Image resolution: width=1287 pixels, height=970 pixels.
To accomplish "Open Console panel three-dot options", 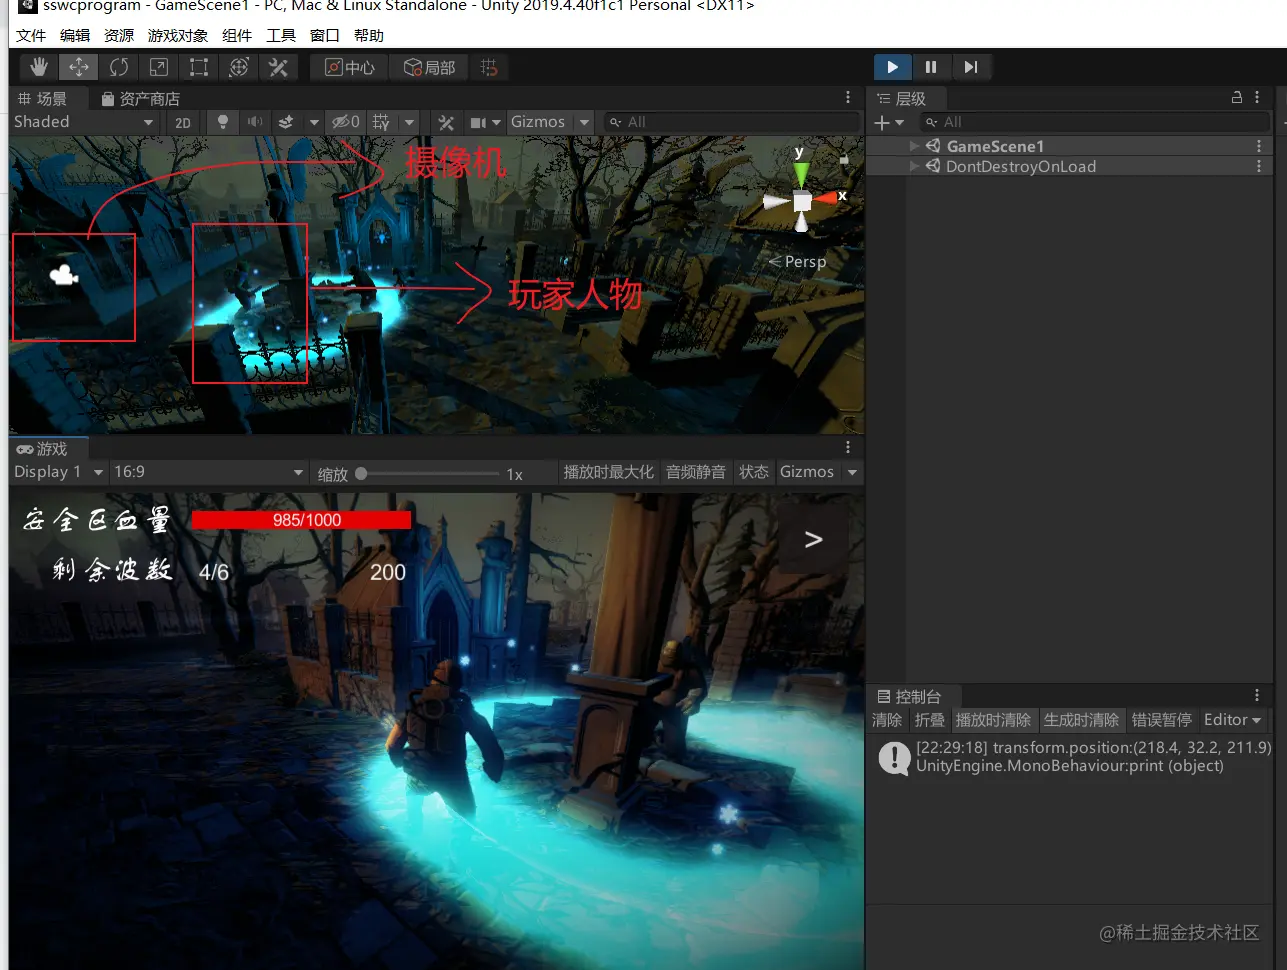I will tap(1258, 695).
